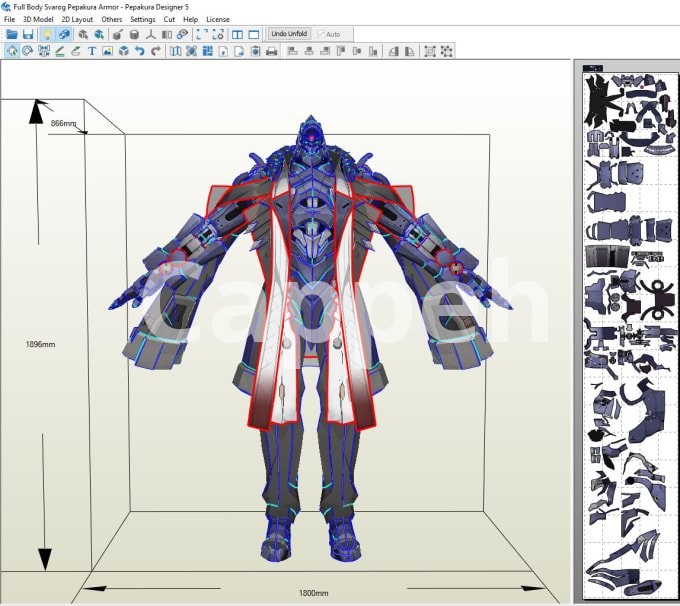
Task: Switch to single window view icon
Action: pos(254,34)
